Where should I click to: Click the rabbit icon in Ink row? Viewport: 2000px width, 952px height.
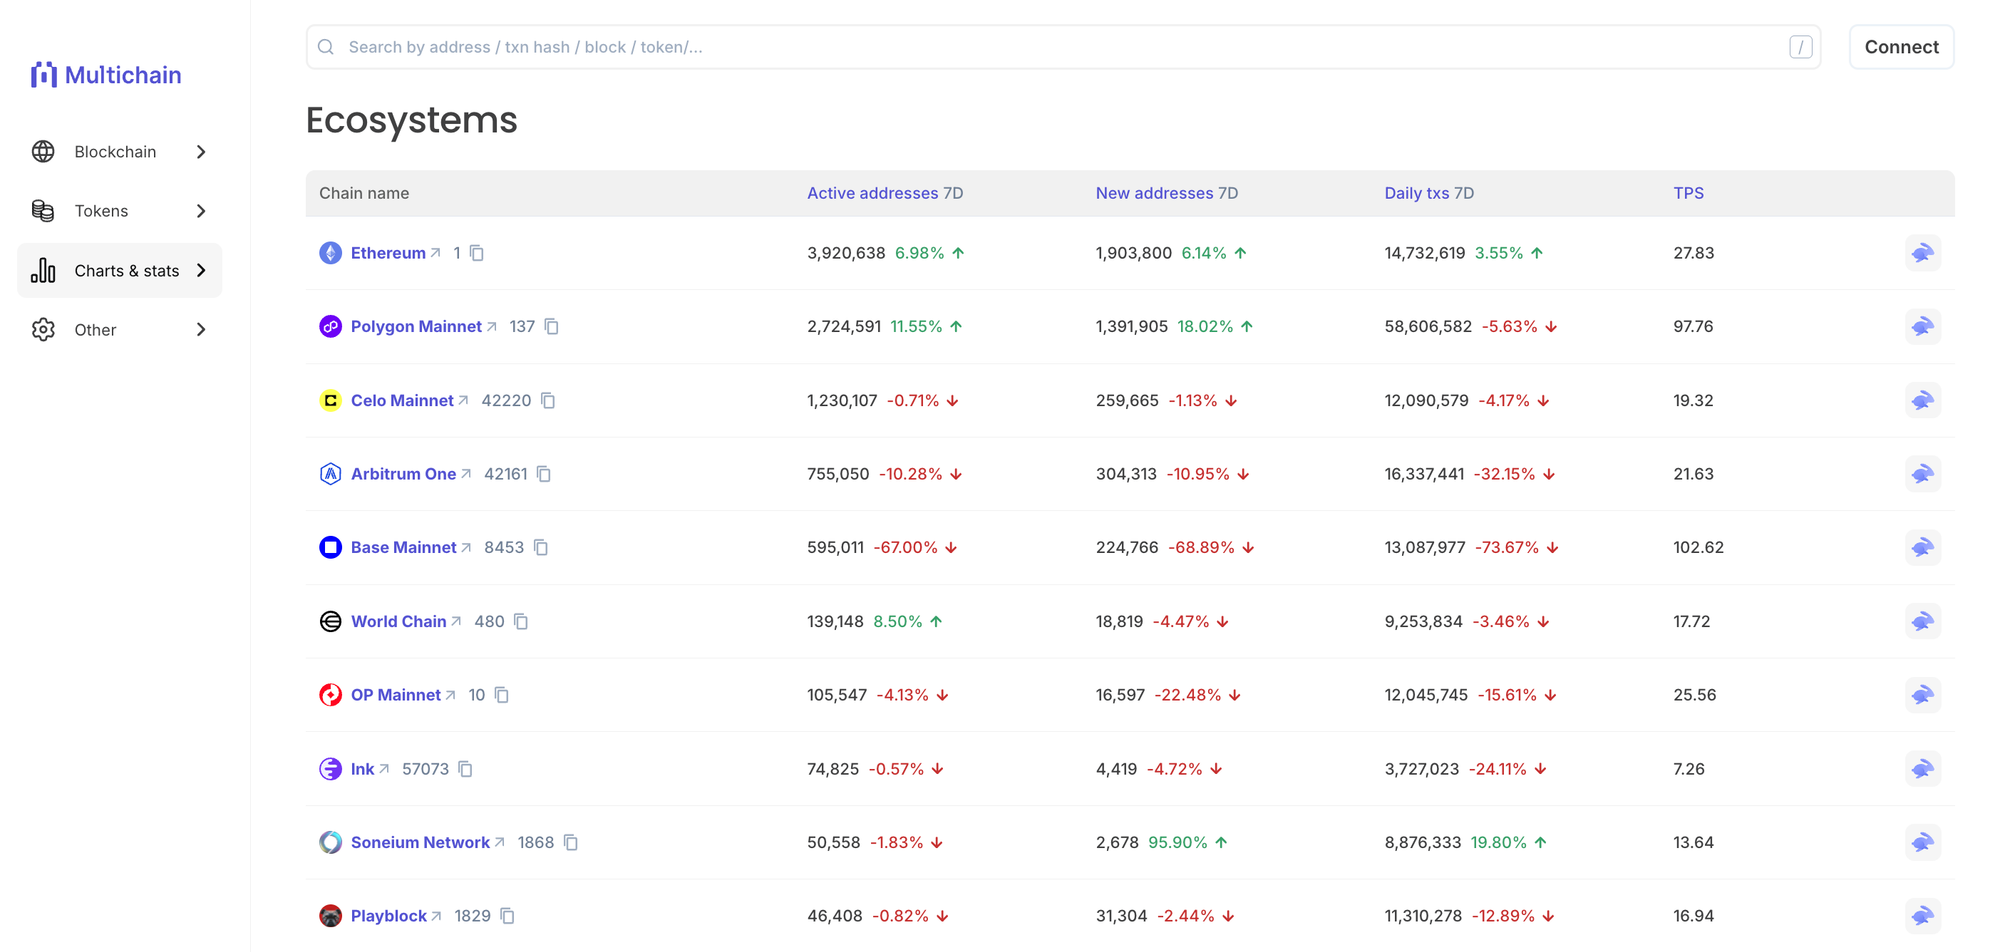click(1922, 769)
